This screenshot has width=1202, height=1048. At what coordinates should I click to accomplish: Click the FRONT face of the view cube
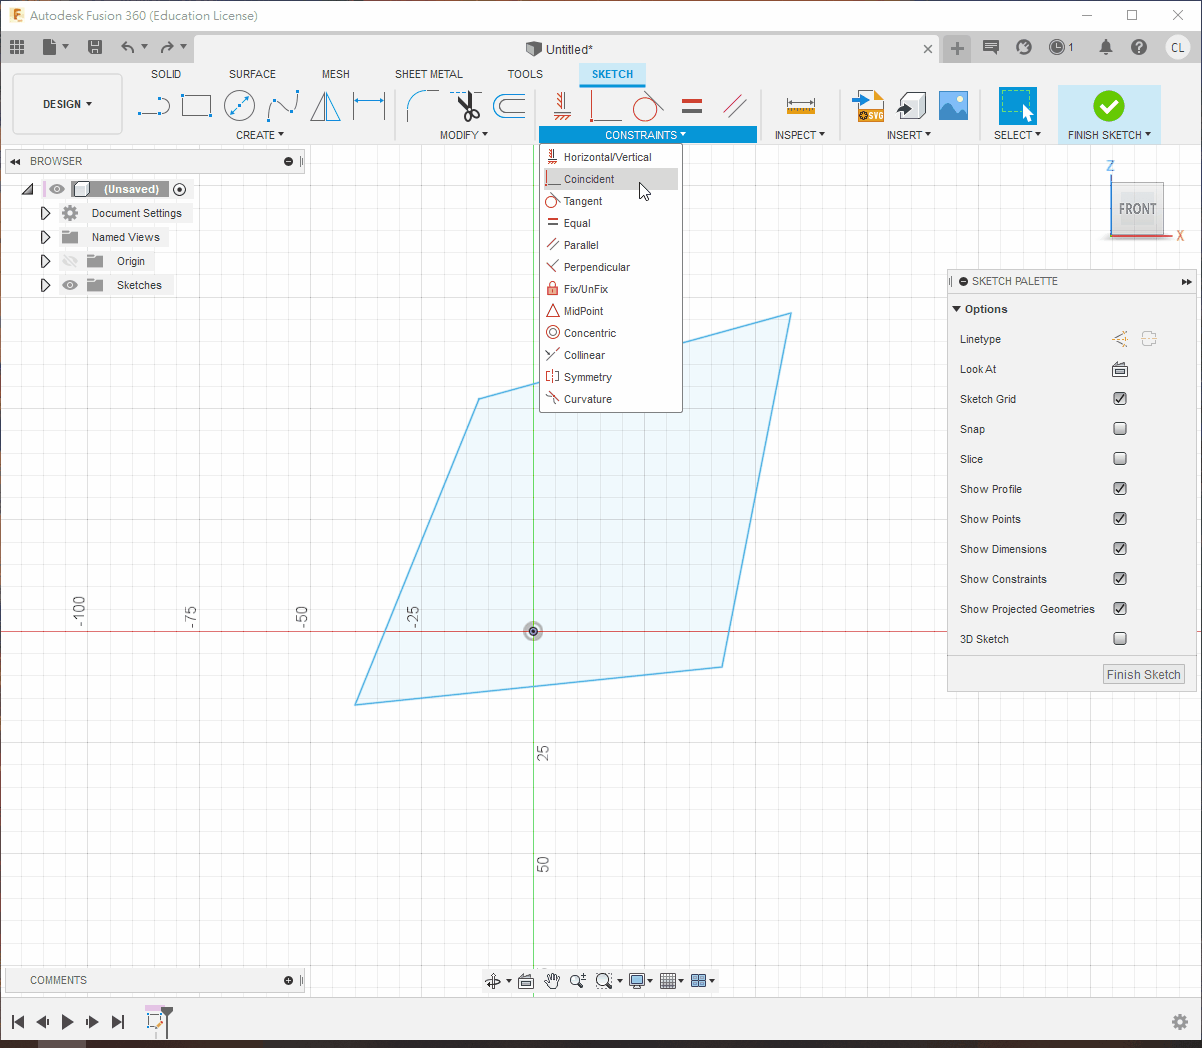[x=1137, y=209]
